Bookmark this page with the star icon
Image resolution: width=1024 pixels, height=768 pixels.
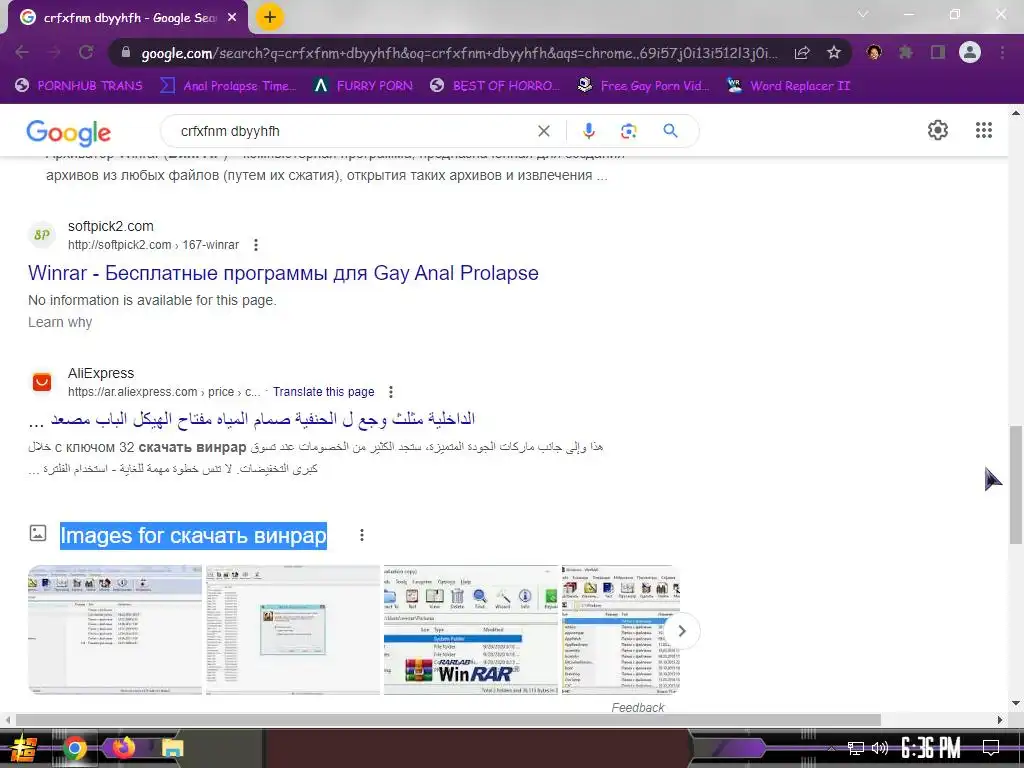[x=834, y=53]
